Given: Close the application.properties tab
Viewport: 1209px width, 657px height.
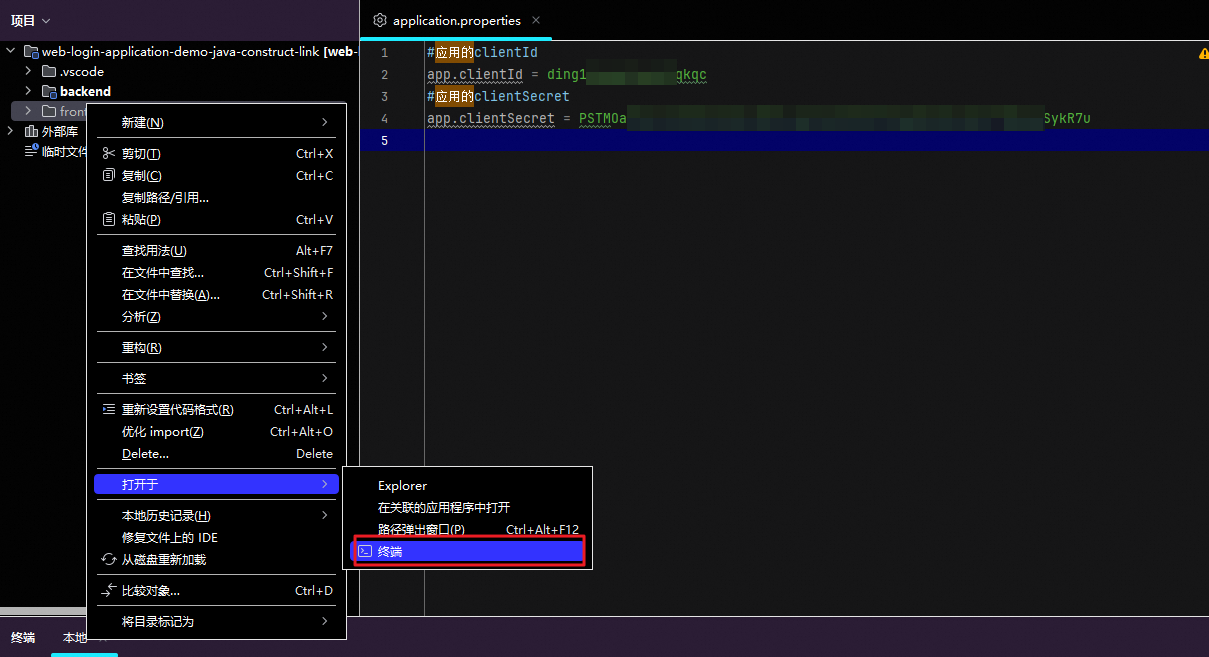Looking at the screenshot, I should [x=536, y=20].
